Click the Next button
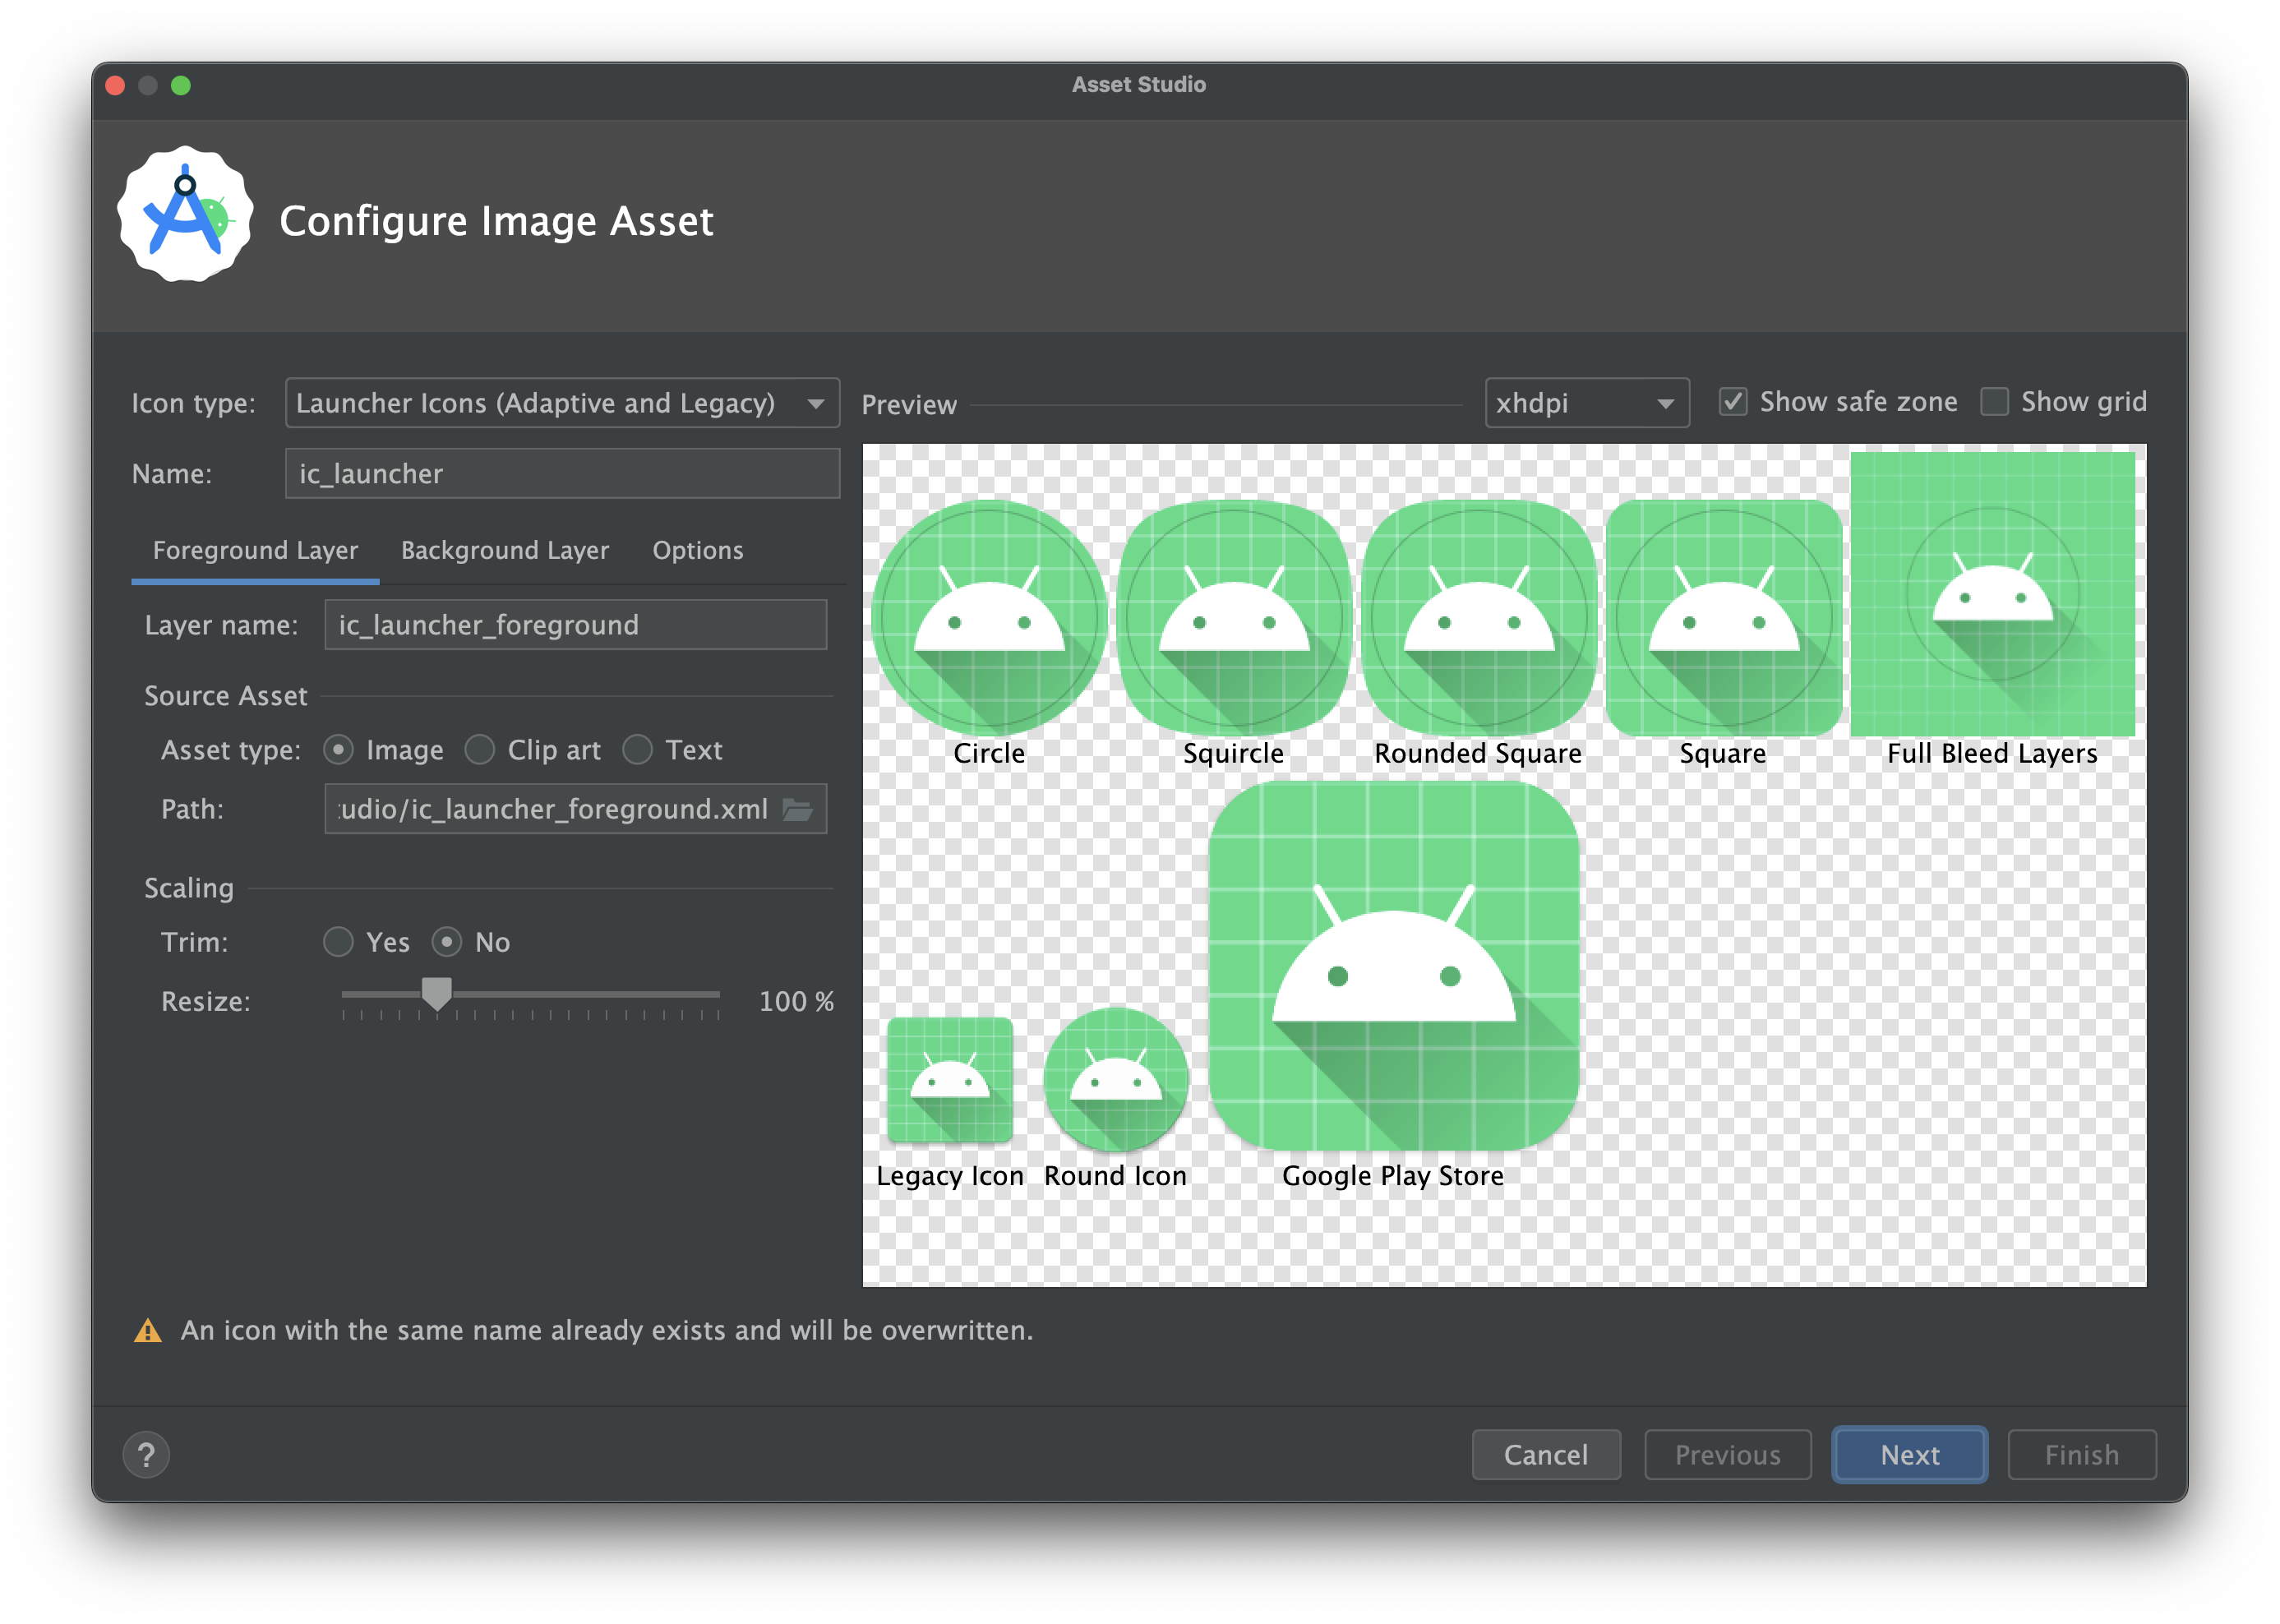The width and height of the screenshot is (2280, 1624). point(1913,1502)
